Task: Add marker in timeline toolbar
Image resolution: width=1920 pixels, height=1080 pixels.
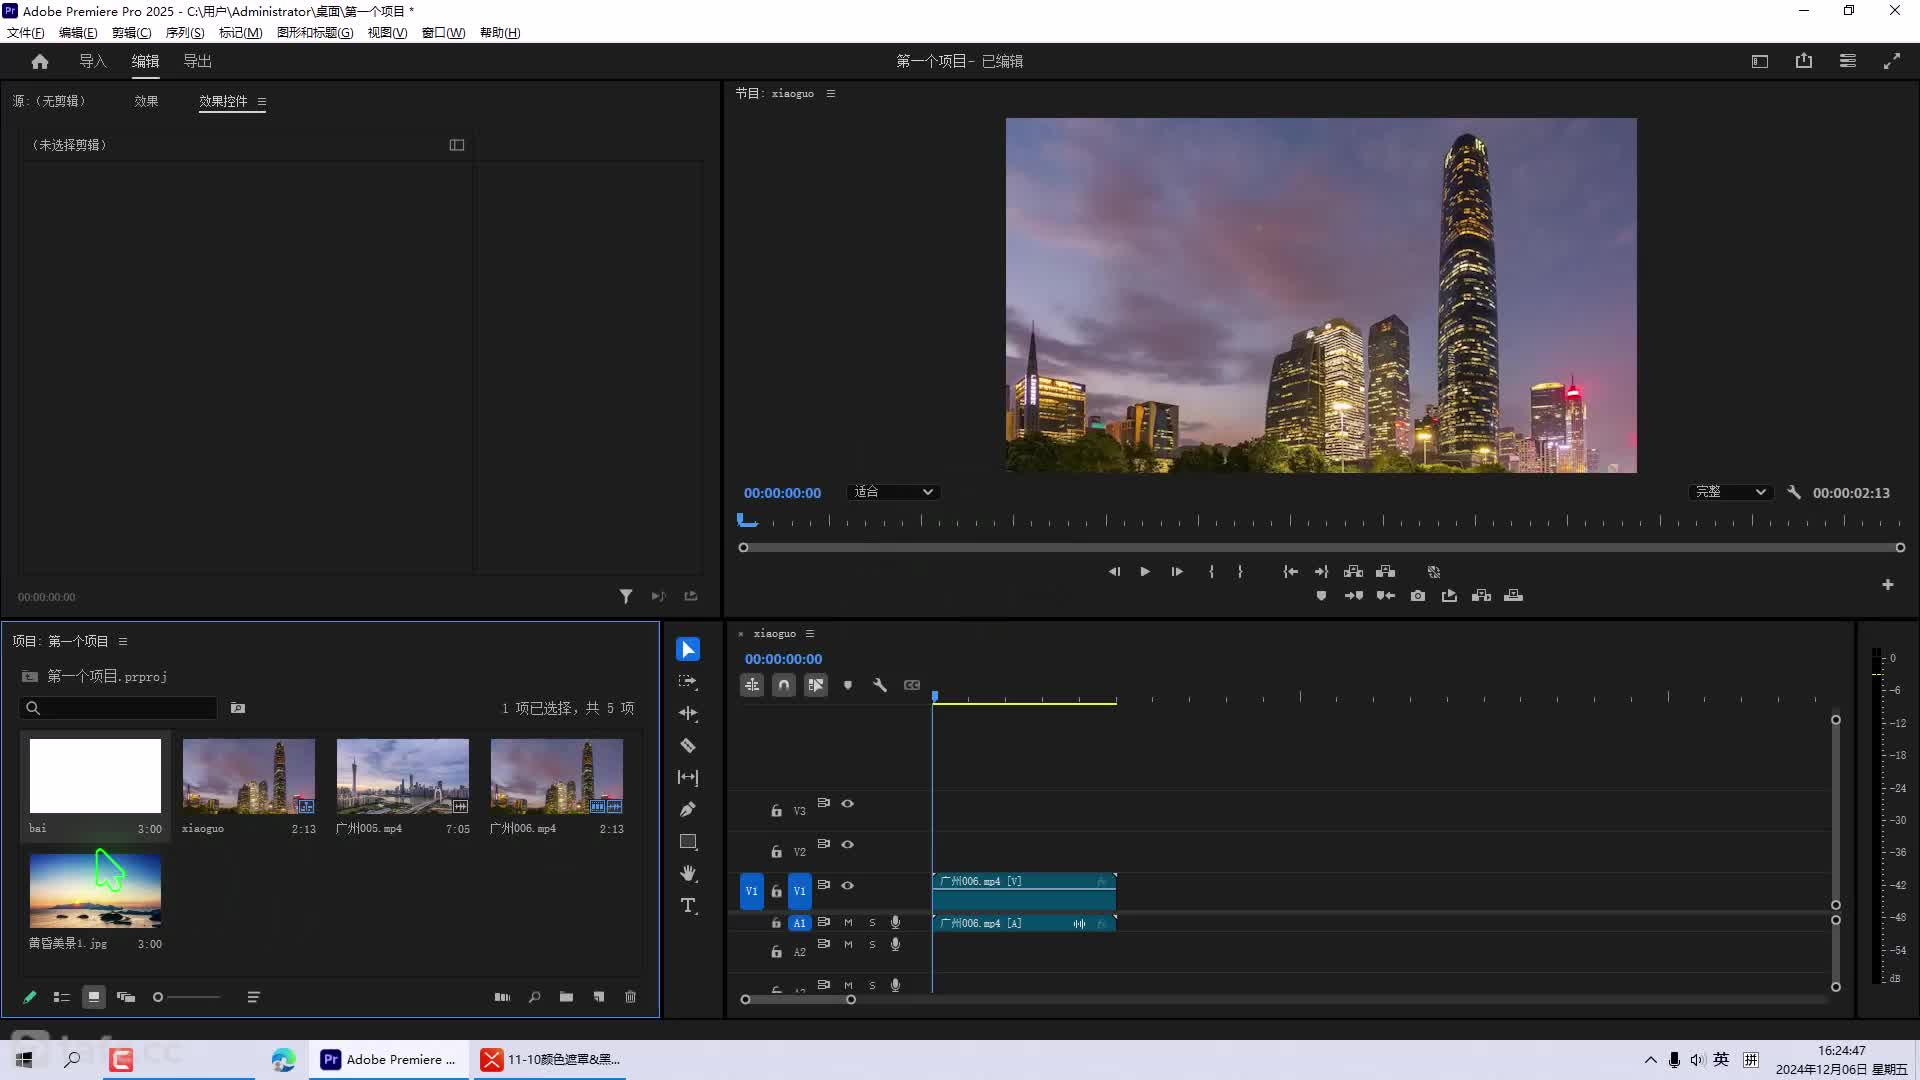Action: tap(848, 686)
